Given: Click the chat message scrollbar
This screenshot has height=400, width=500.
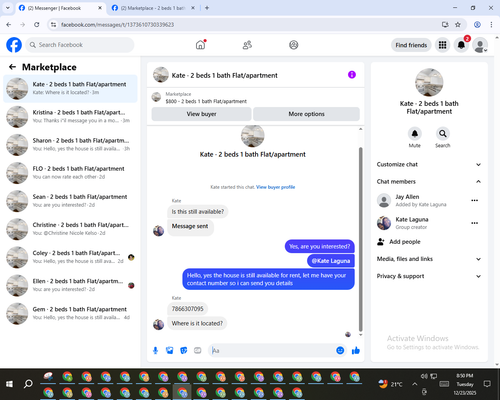Looking at the screenshot, I should pos(360,238).
